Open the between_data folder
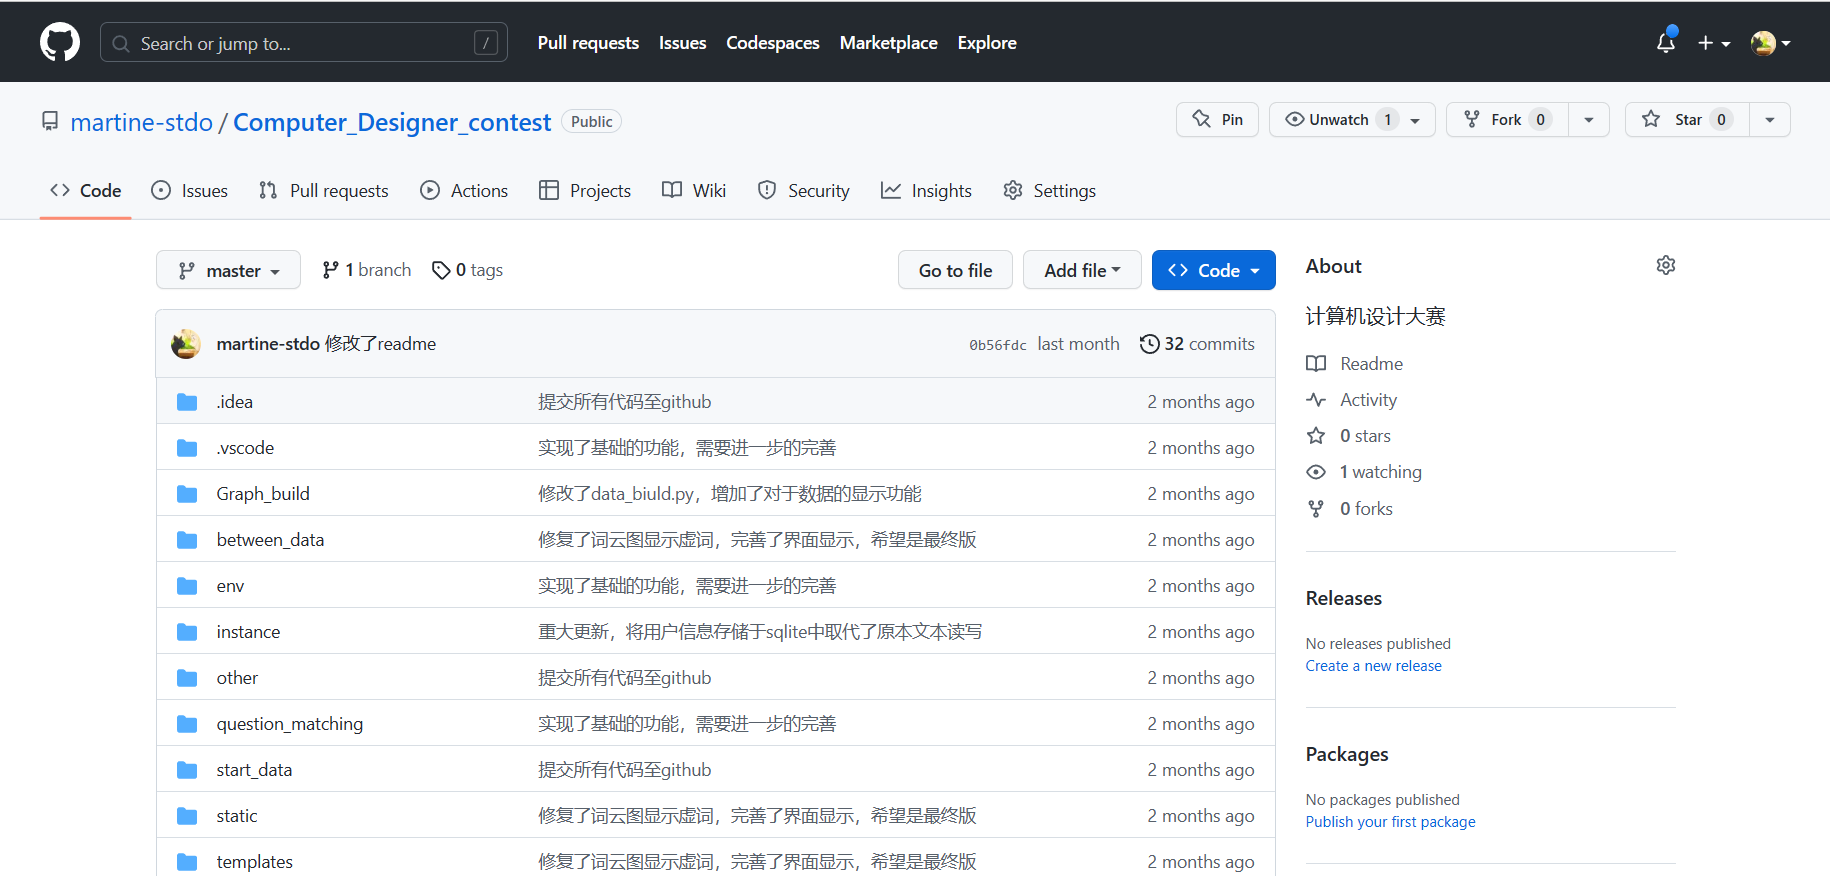 point(270,540)
